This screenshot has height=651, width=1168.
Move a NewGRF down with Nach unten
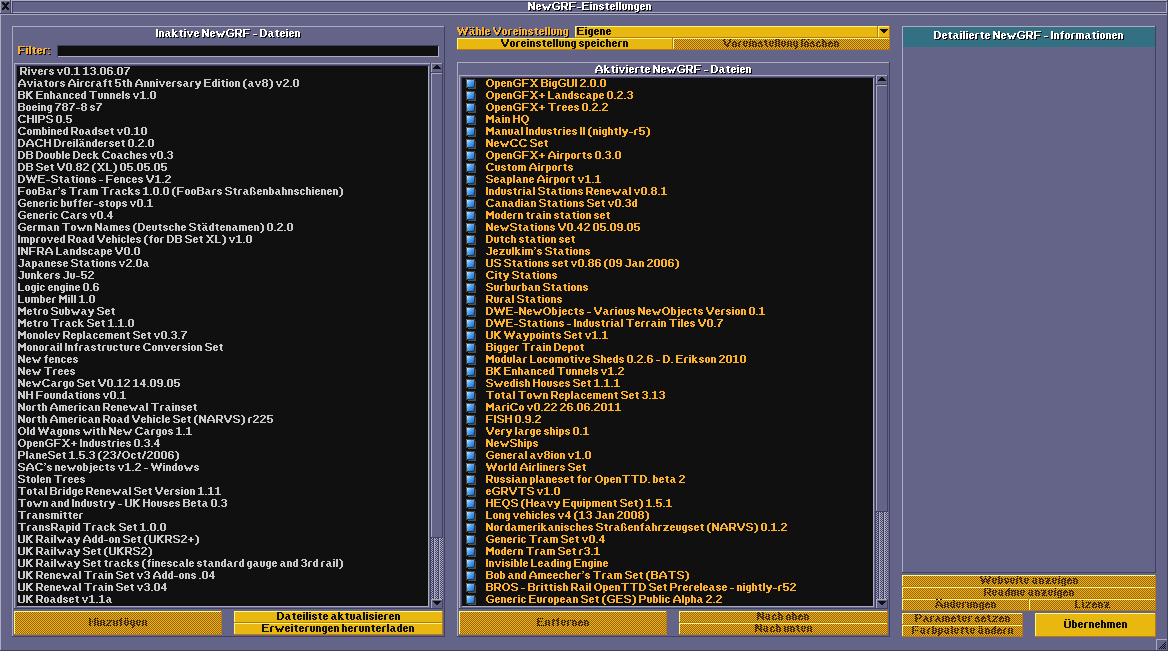click(x=782, y=628)
